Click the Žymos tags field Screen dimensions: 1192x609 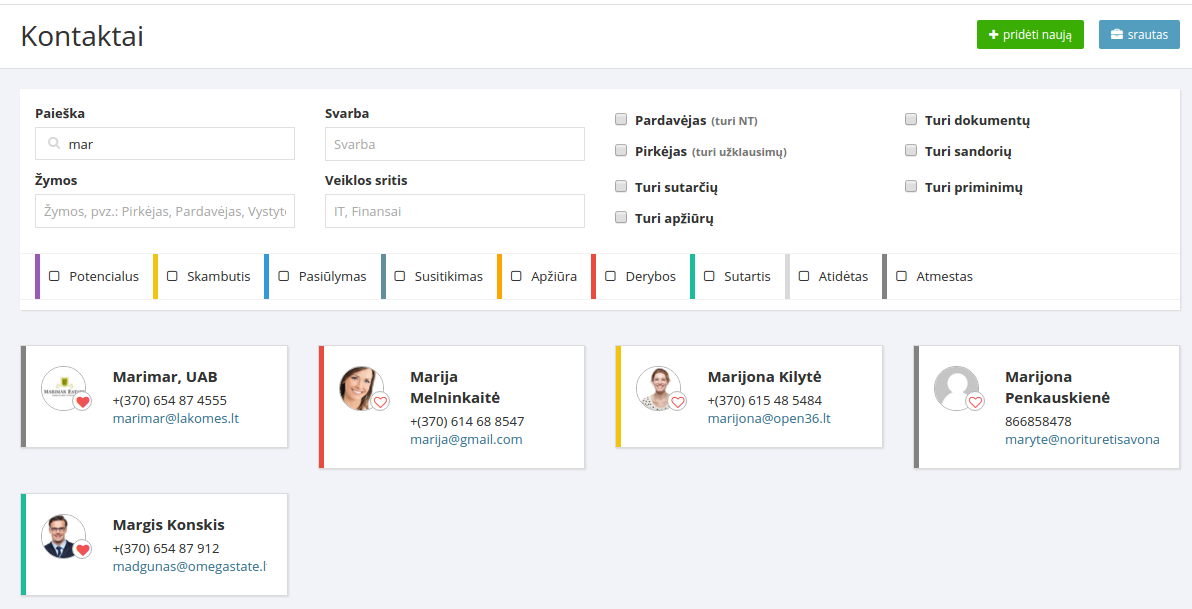pos(165,211)
